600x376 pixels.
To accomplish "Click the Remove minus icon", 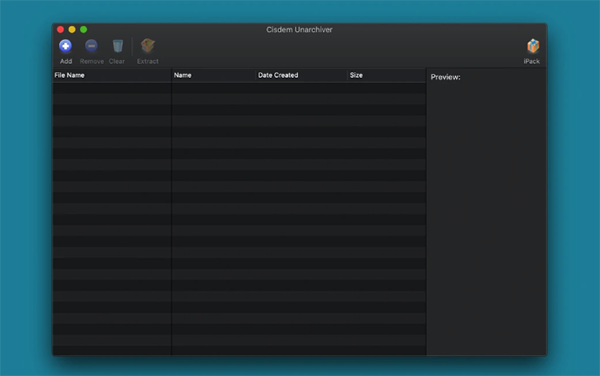I will click(x=91, y=46).
